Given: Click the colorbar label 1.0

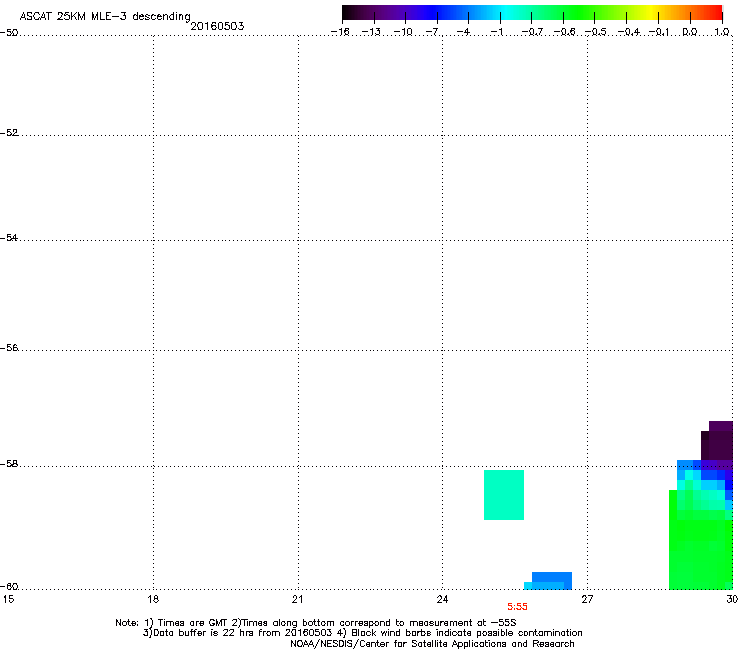Looking at the screenshot, I should coord(722,32).
